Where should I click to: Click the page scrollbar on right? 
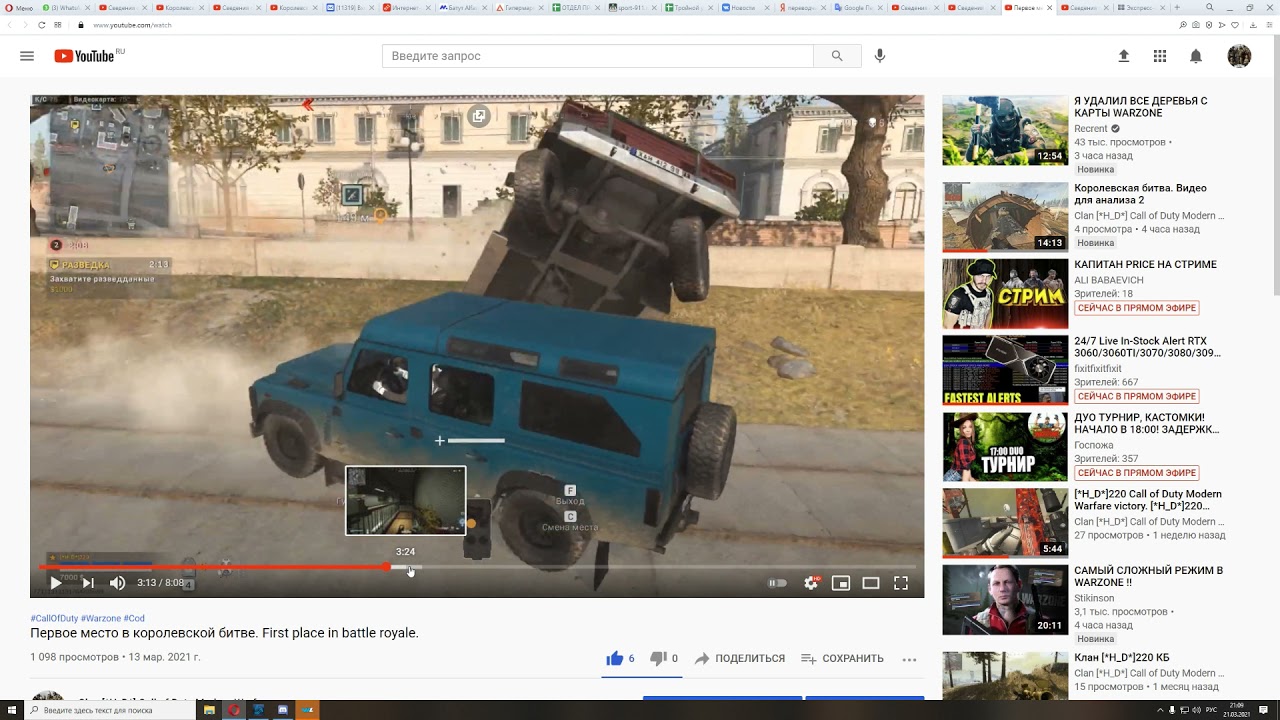pos(1276,167)
